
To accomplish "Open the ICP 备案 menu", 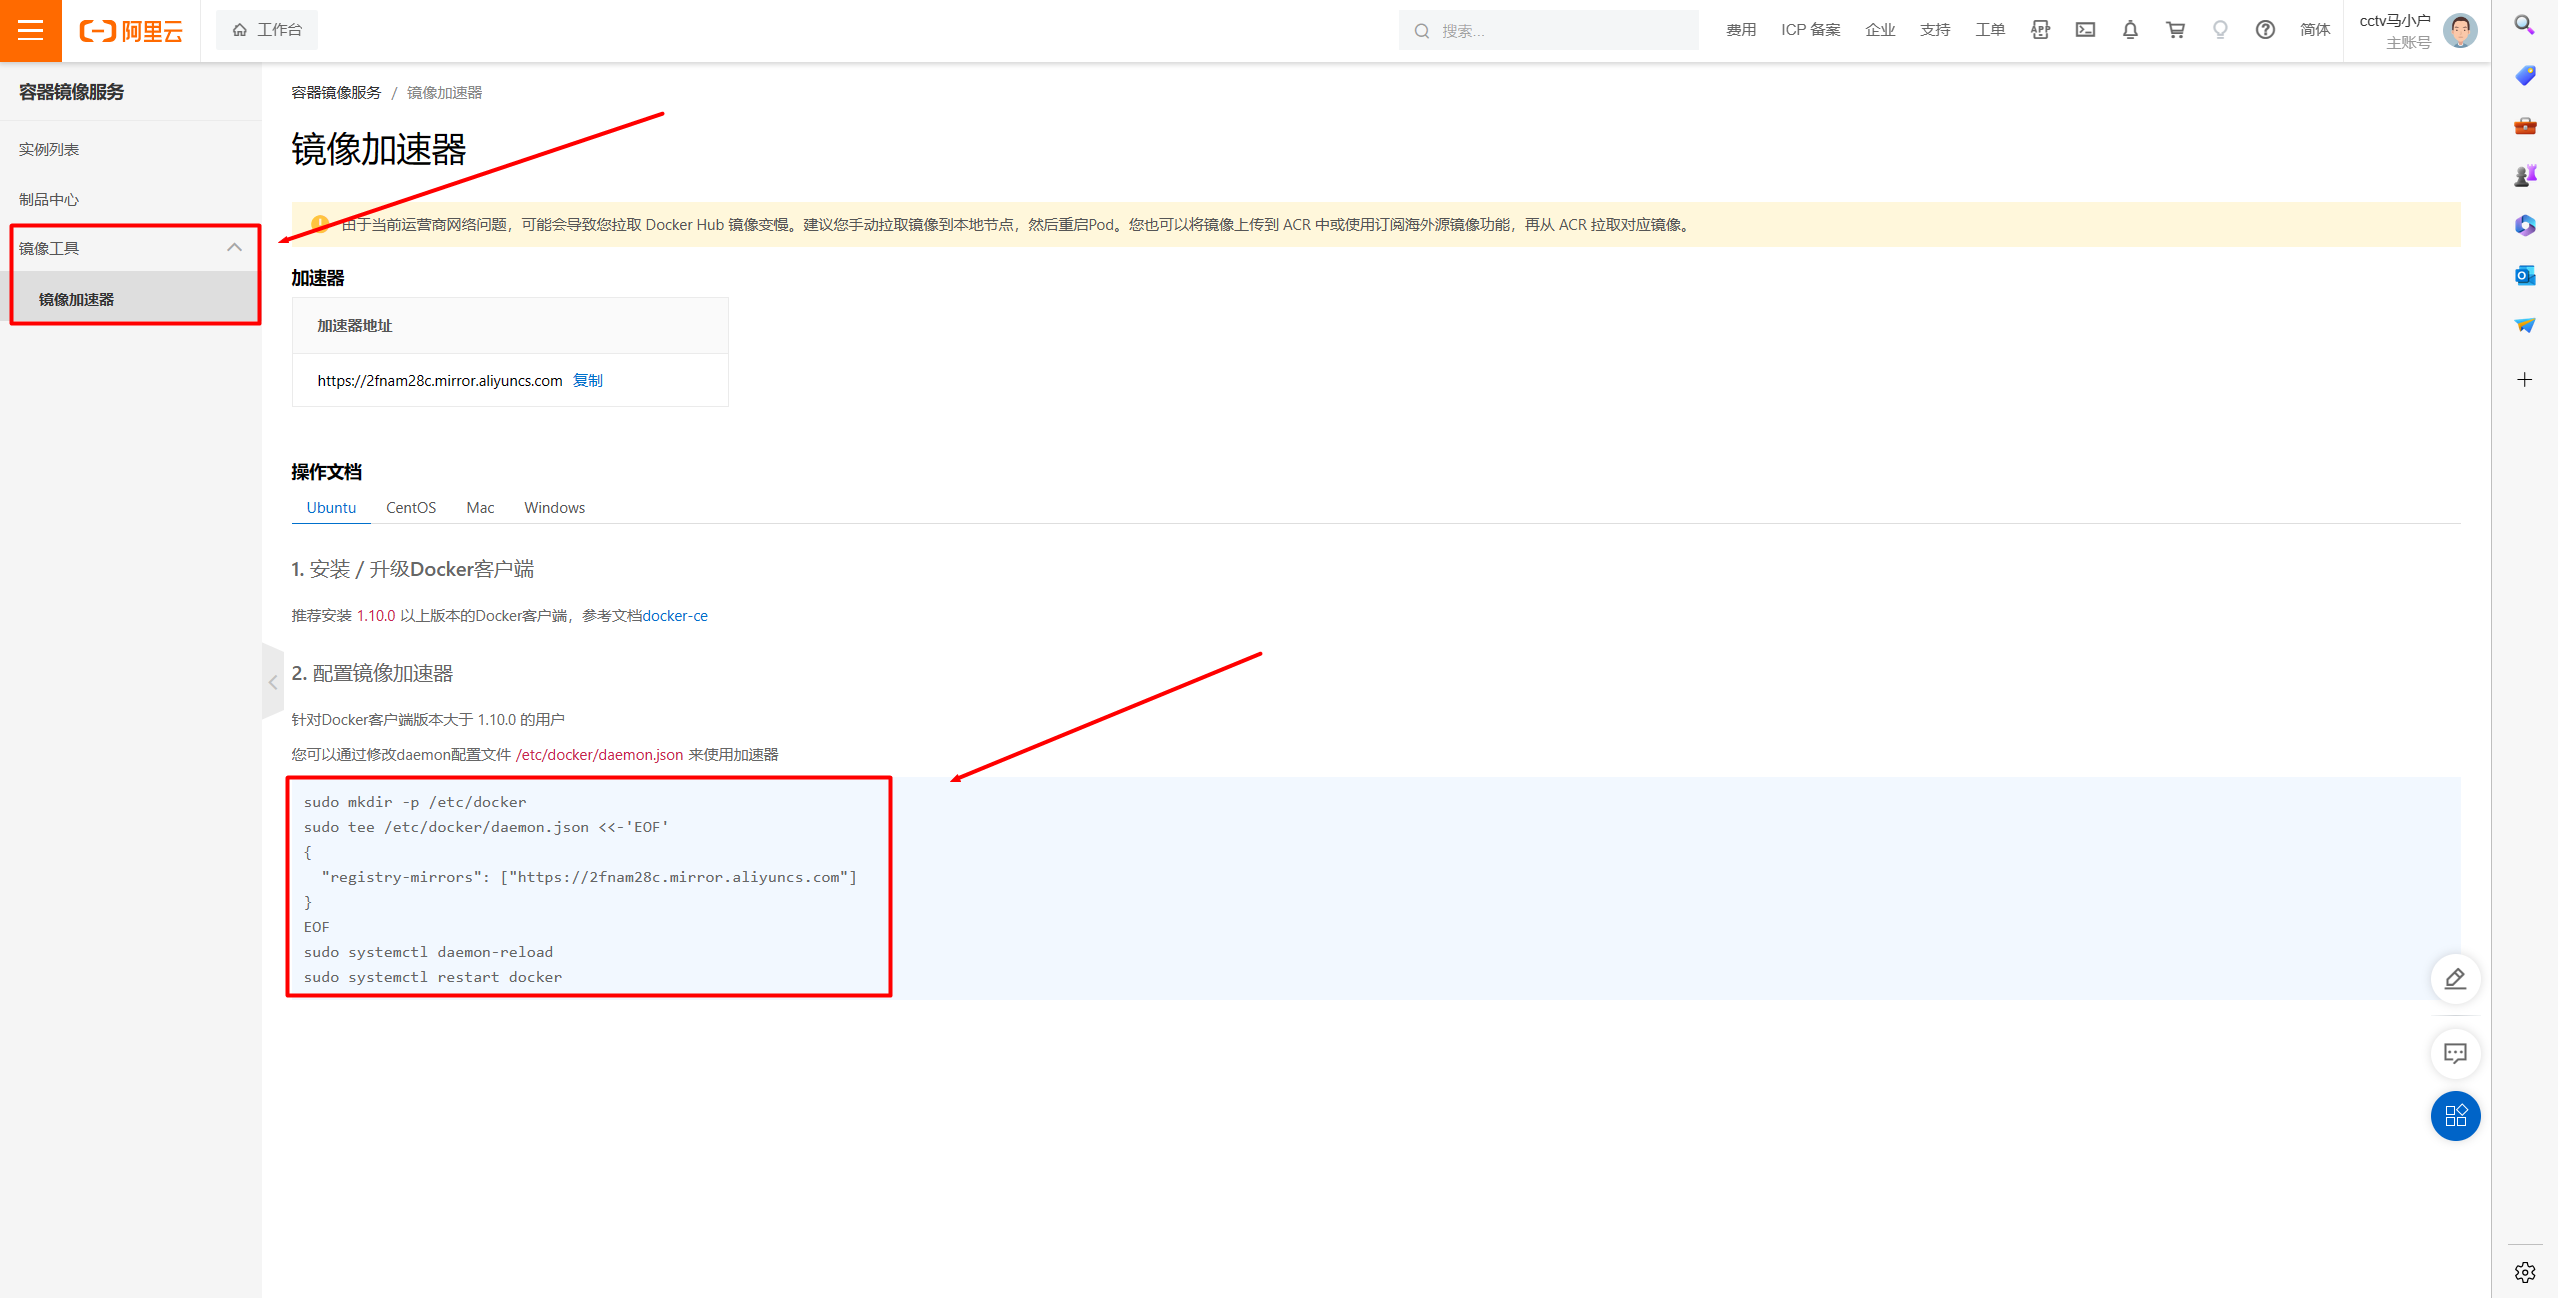I will [x=1810, y=30].
